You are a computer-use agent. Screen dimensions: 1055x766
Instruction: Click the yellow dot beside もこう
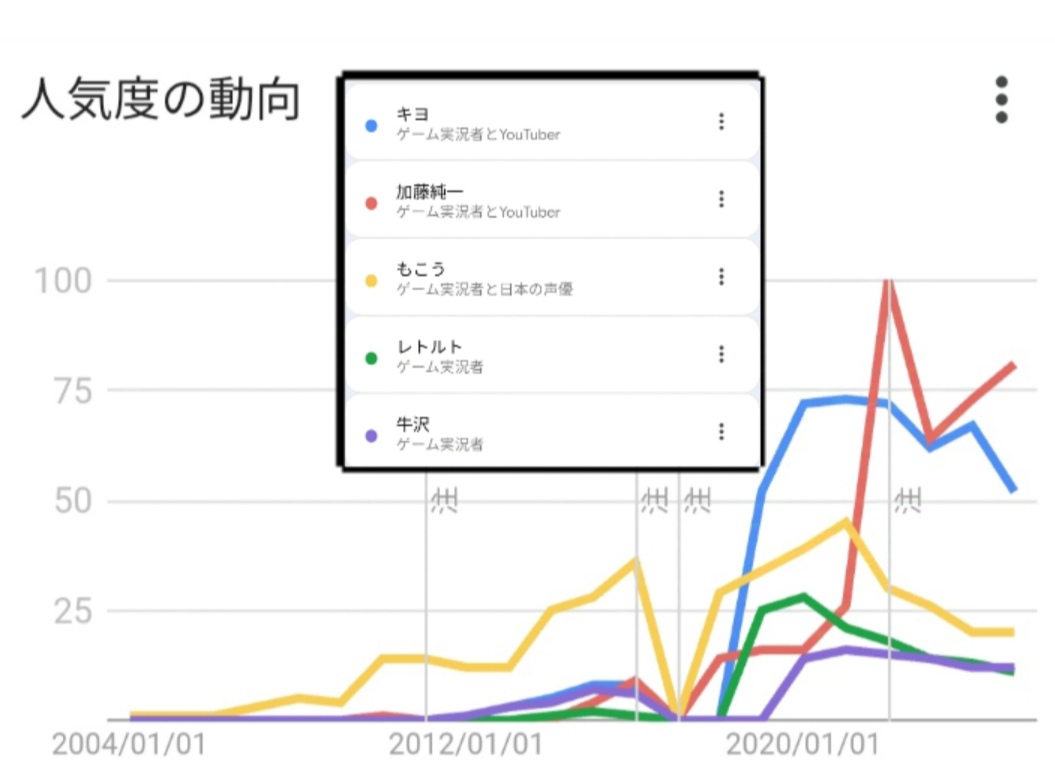click(371, 281)
